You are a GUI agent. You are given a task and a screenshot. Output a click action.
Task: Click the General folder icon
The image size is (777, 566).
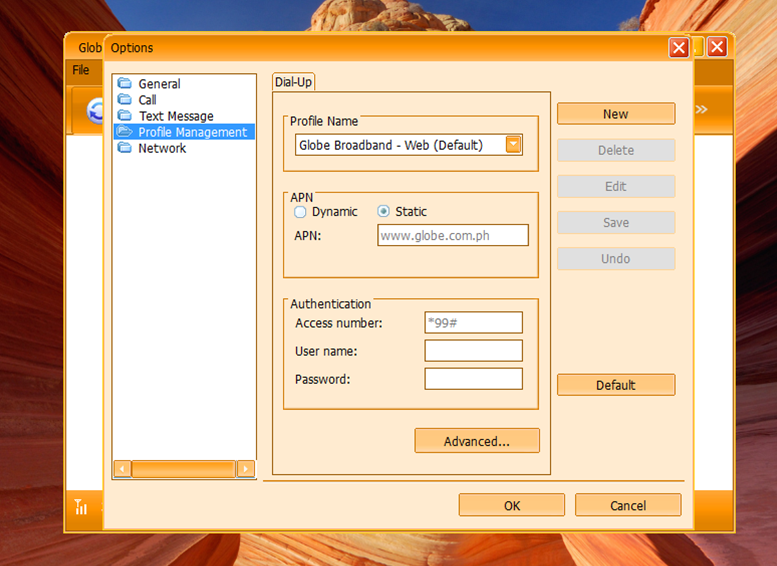pyautogui.click(x=125, y=83)
